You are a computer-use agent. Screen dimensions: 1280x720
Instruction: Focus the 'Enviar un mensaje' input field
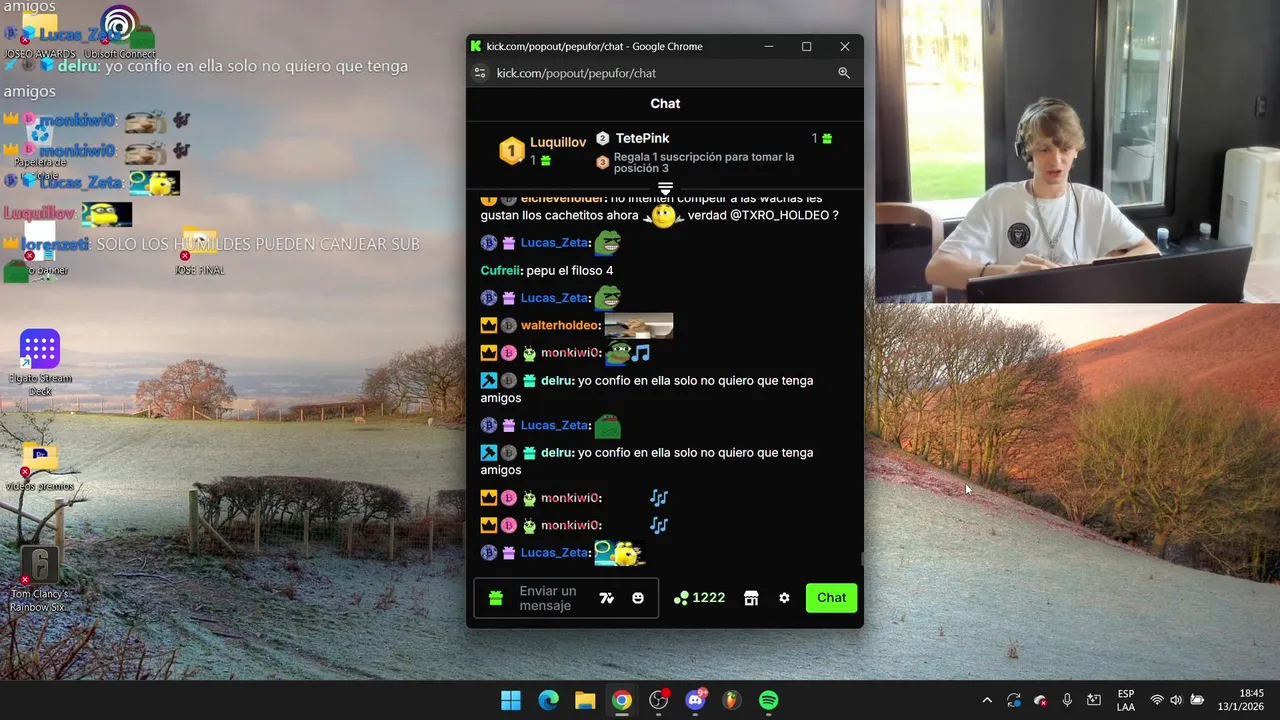pyautogui.click(x=566, y=598)
